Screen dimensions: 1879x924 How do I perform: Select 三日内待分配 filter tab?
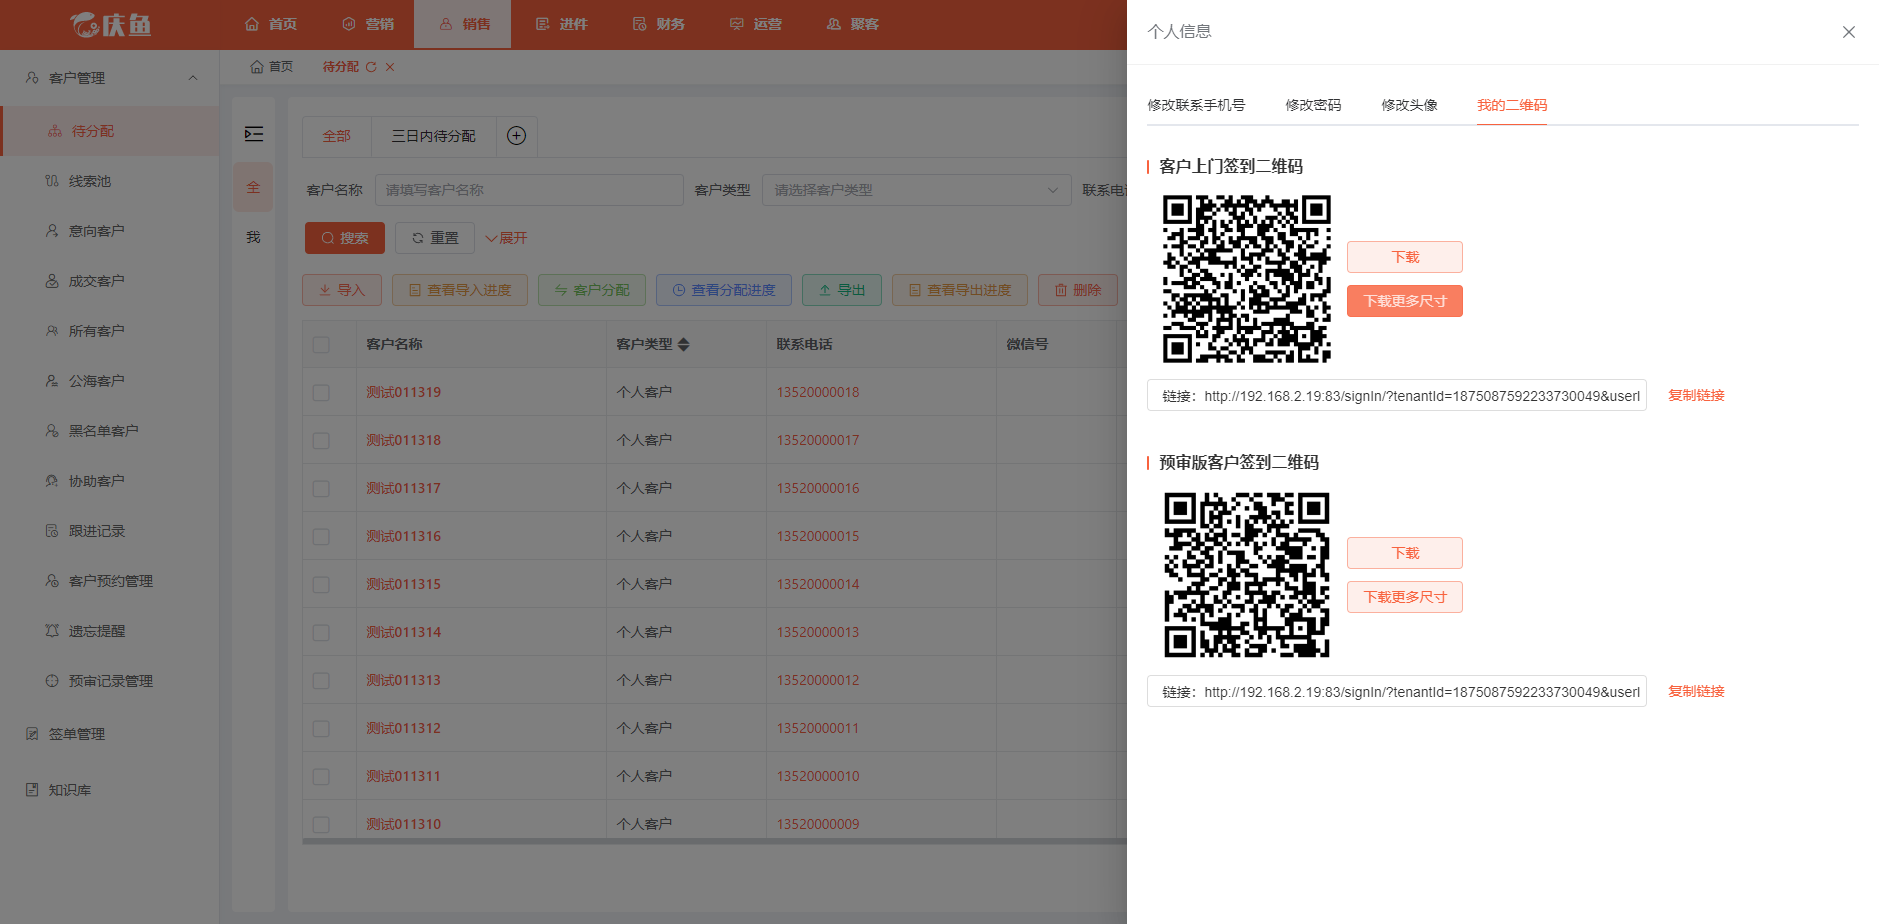(434, 136)
